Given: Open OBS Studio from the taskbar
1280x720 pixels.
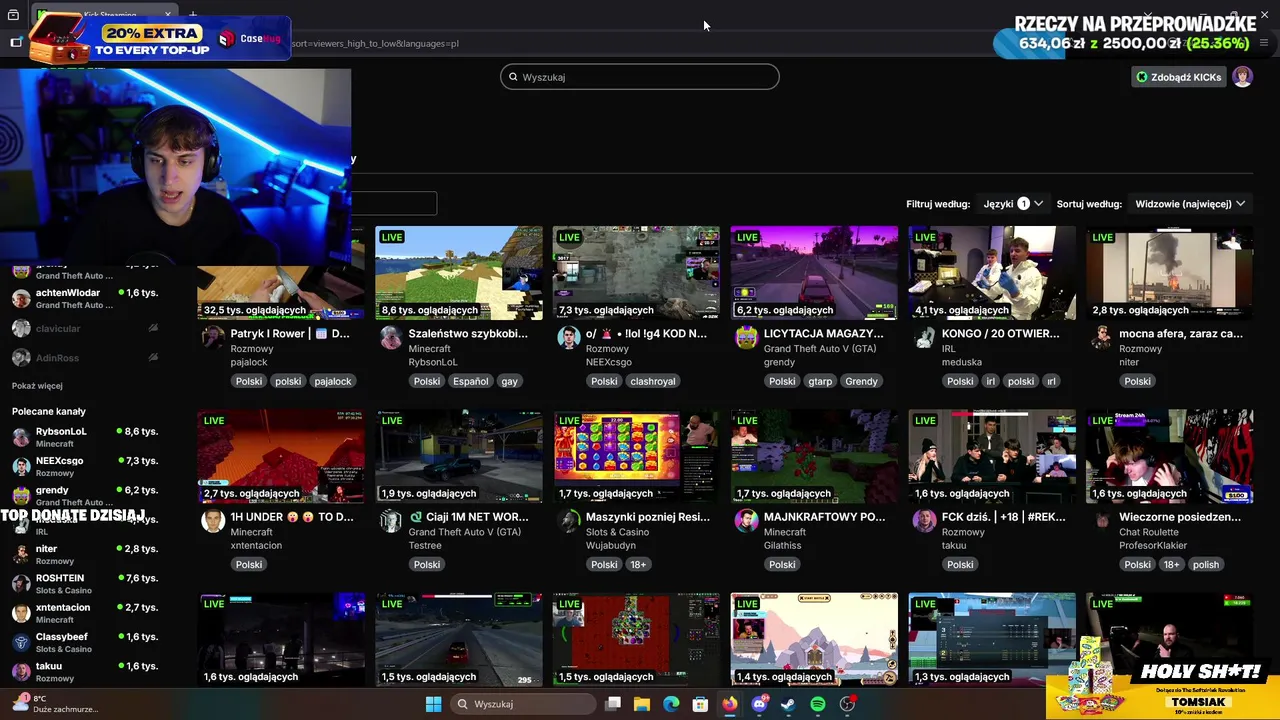Looking at the screenshot, I should tap(847, 704).
